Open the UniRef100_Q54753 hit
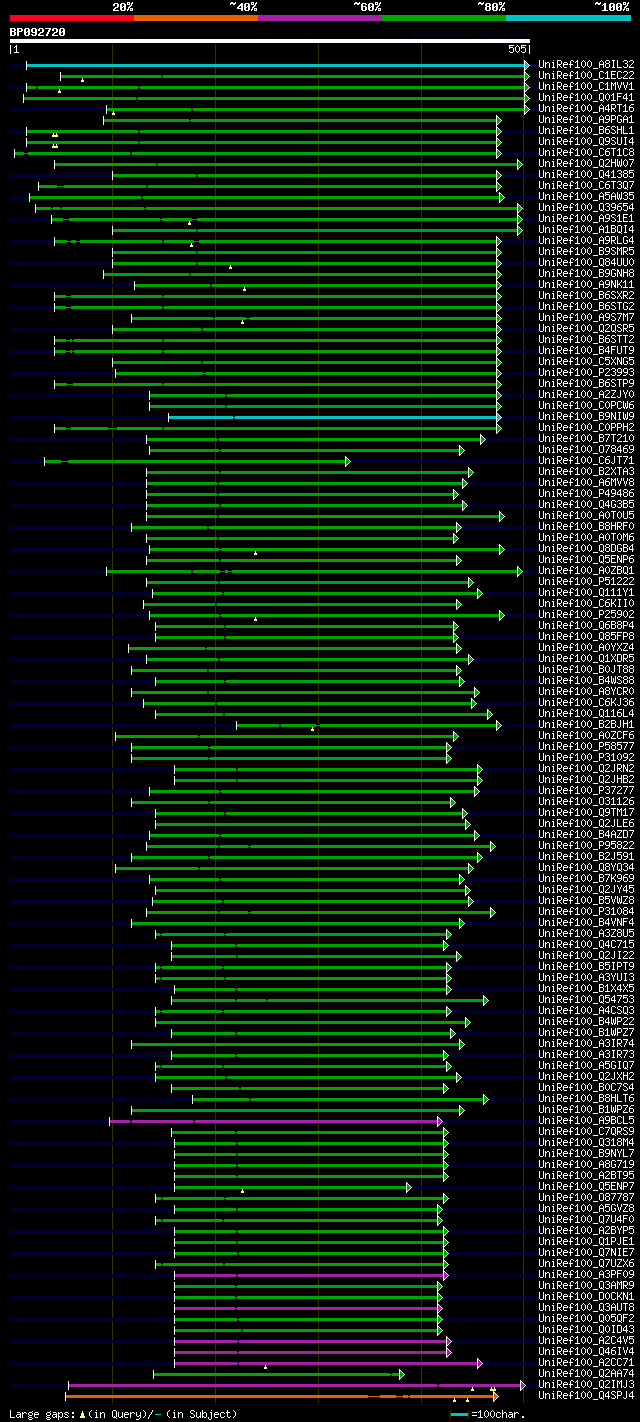 586,1000
